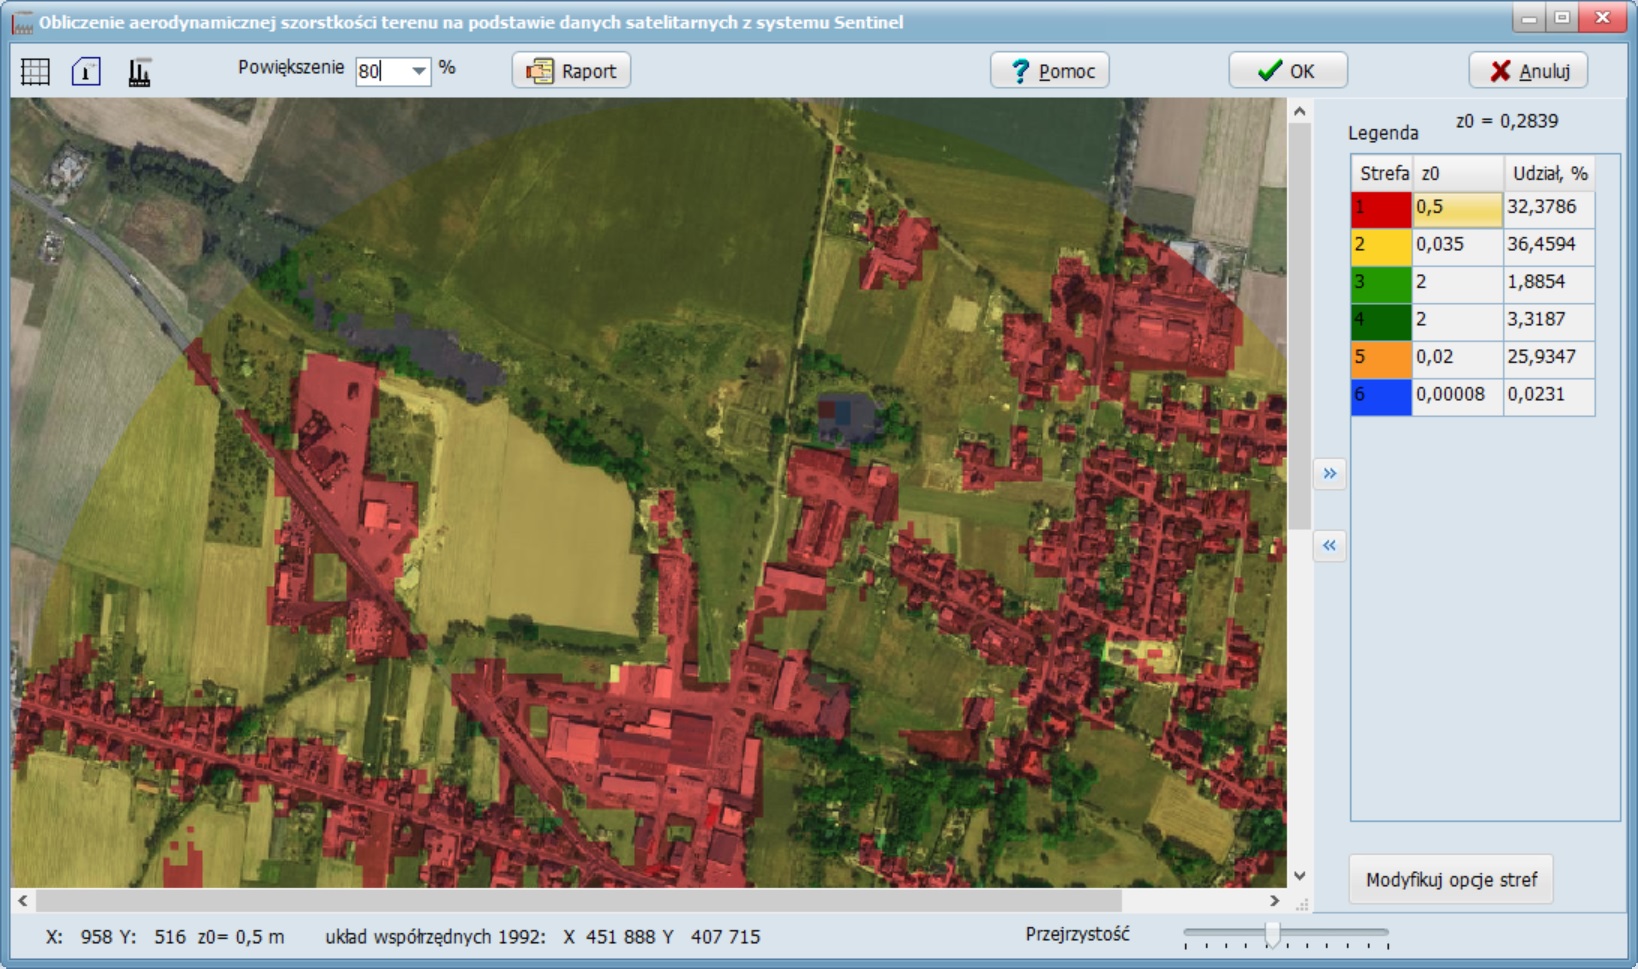Cancel with the Anuluj button
The height and width of the screenshot is (969, 1638).
[1528, 71]
